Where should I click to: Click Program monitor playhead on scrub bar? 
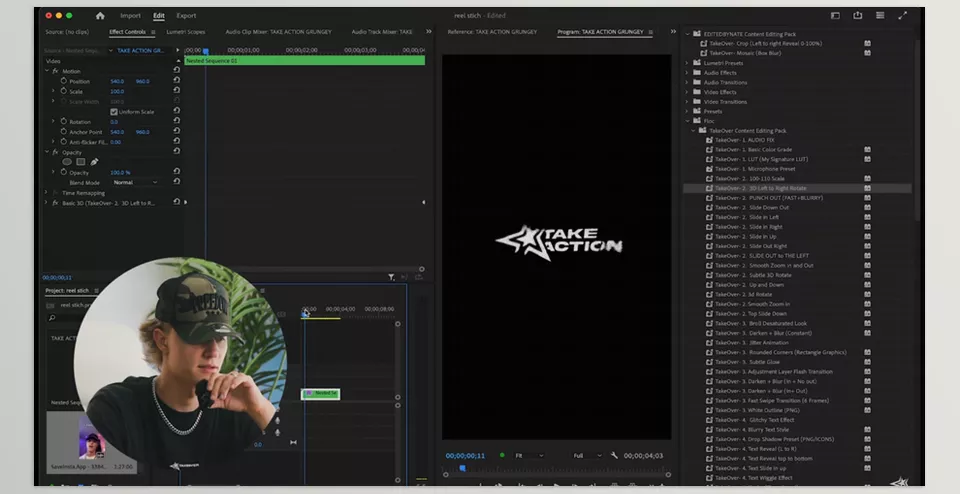tap(463, 468)
